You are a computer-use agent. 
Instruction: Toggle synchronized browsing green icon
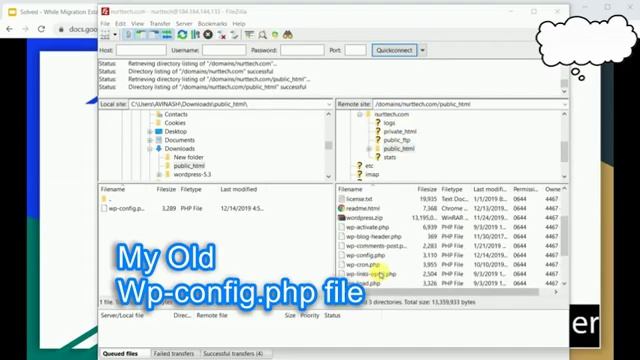pyautogui.click(x=275, y=35)
